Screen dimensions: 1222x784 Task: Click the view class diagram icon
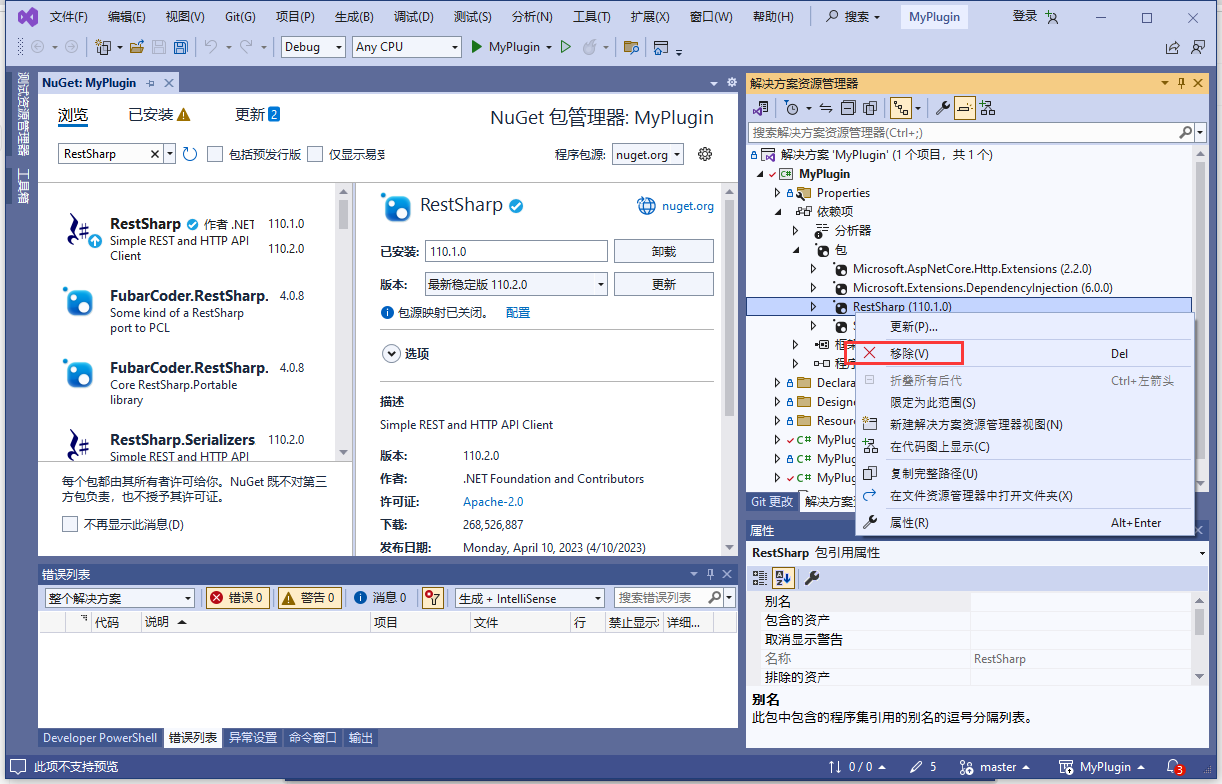987,108
